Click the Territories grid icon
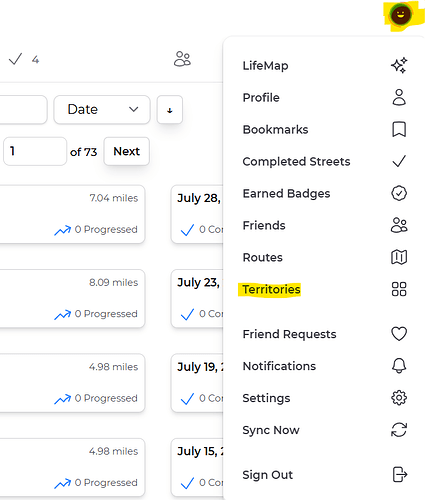This screenshot has height=500, width=425. (399, 289)
